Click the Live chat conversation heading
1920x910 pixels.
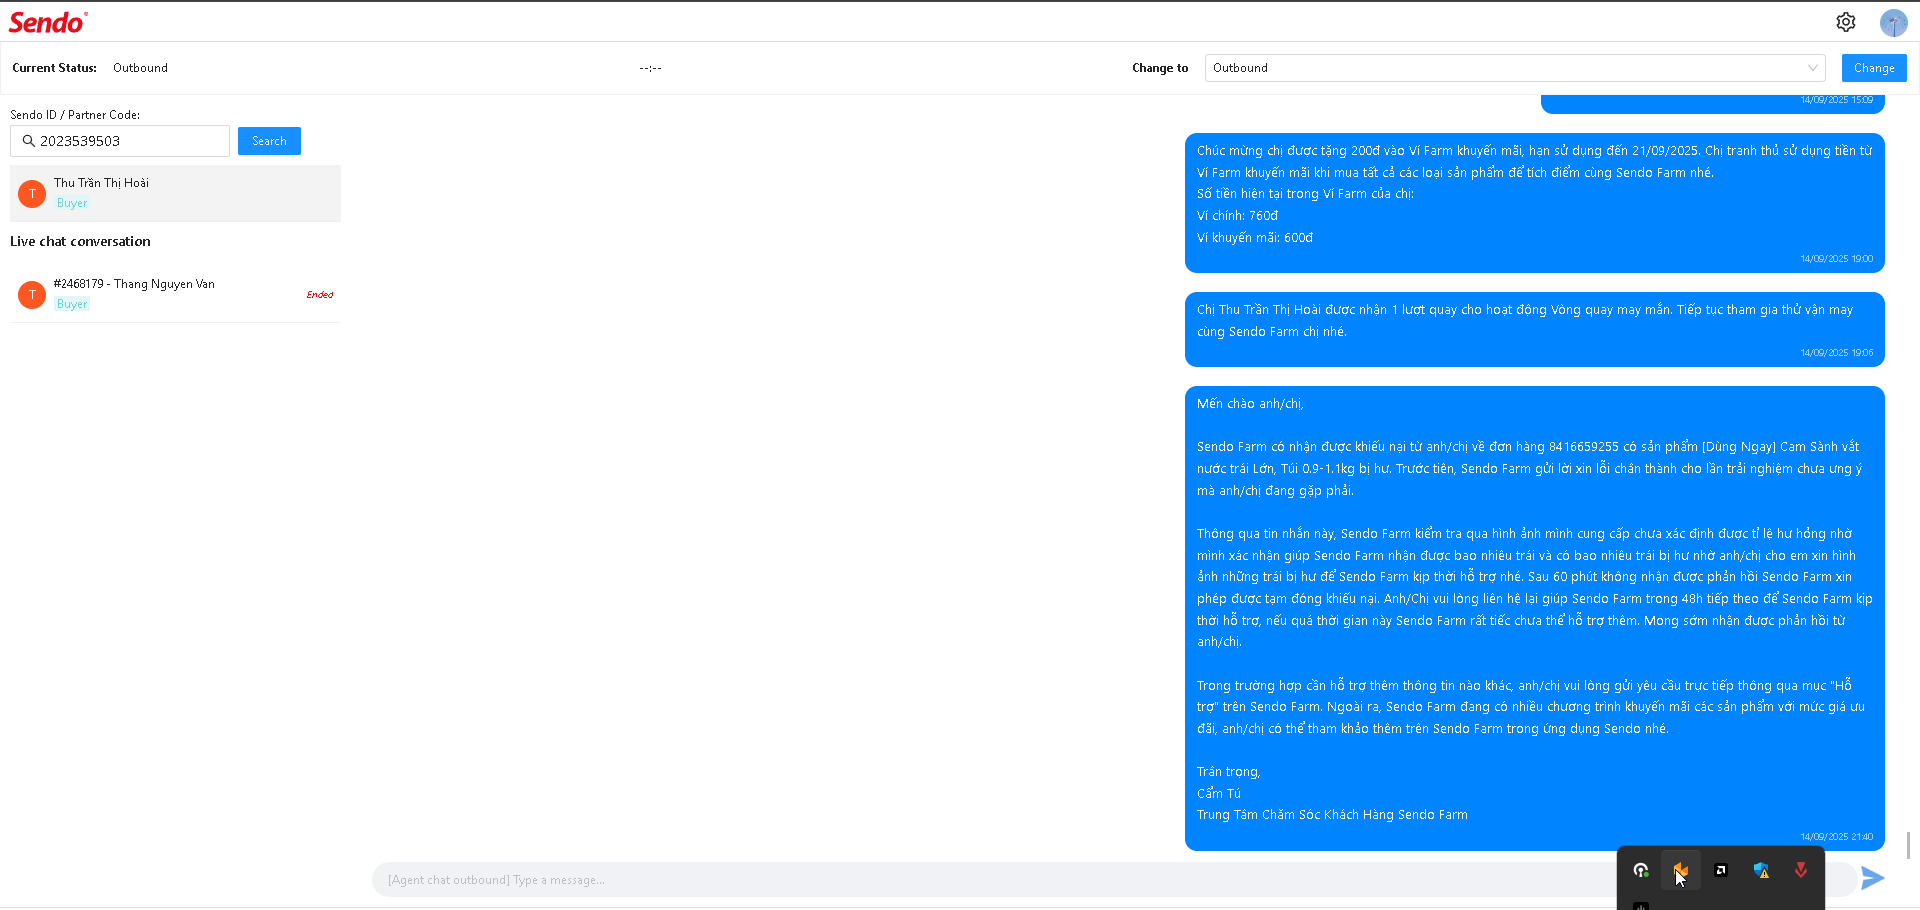pyautogui.click(x=80, y=241)
